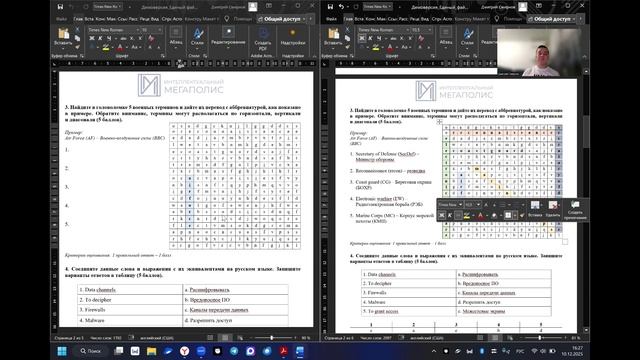Click the yellow highlight color in left ribbon
Viewport: 640px width, 360px height.
pos(105,47)
